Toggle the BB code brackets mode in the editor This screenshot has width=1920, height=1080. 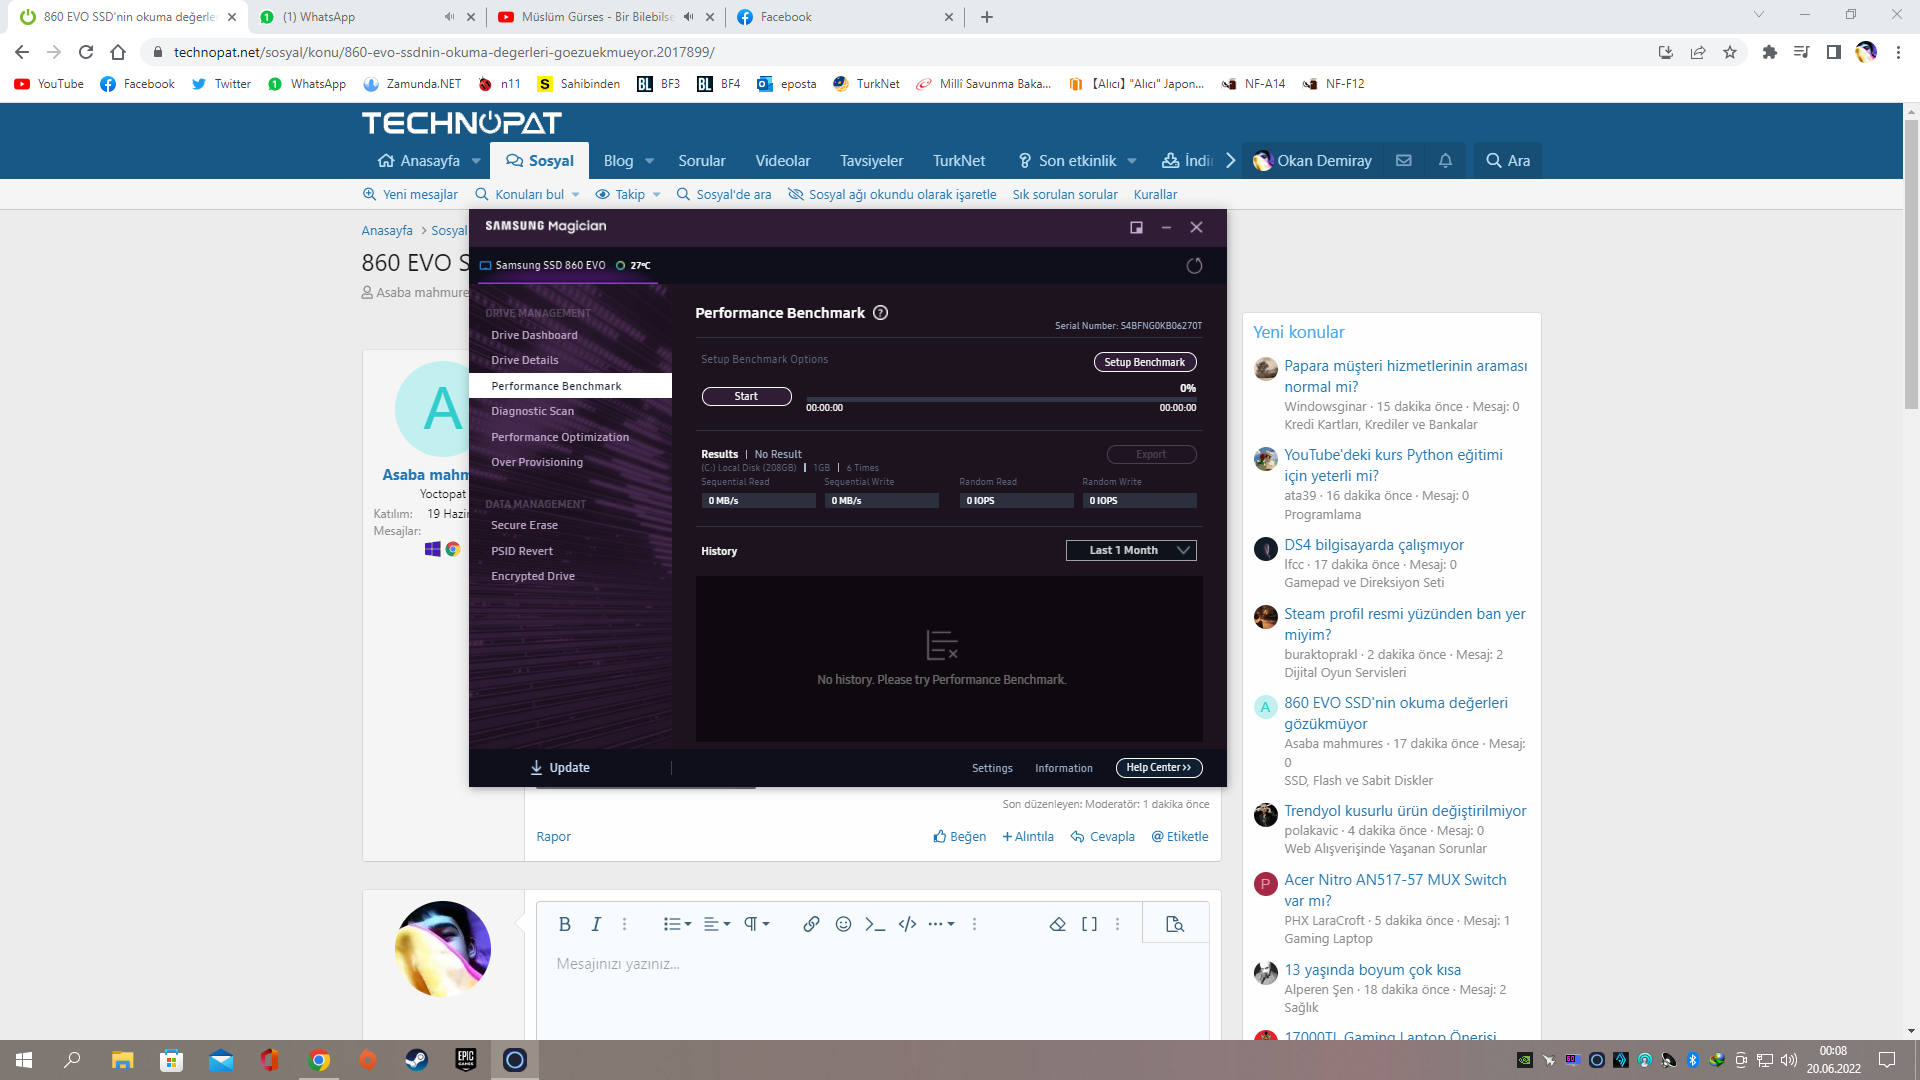(1089, 924)
